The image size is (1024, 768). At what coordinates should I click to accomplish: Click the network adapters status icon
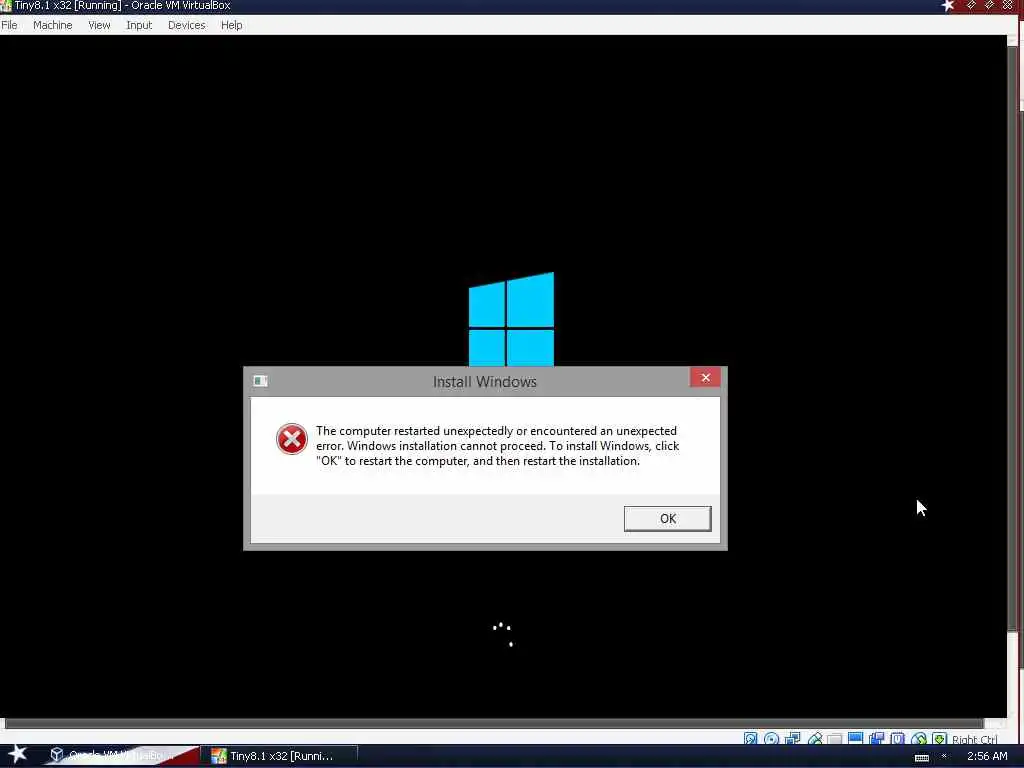click(793, 739)
